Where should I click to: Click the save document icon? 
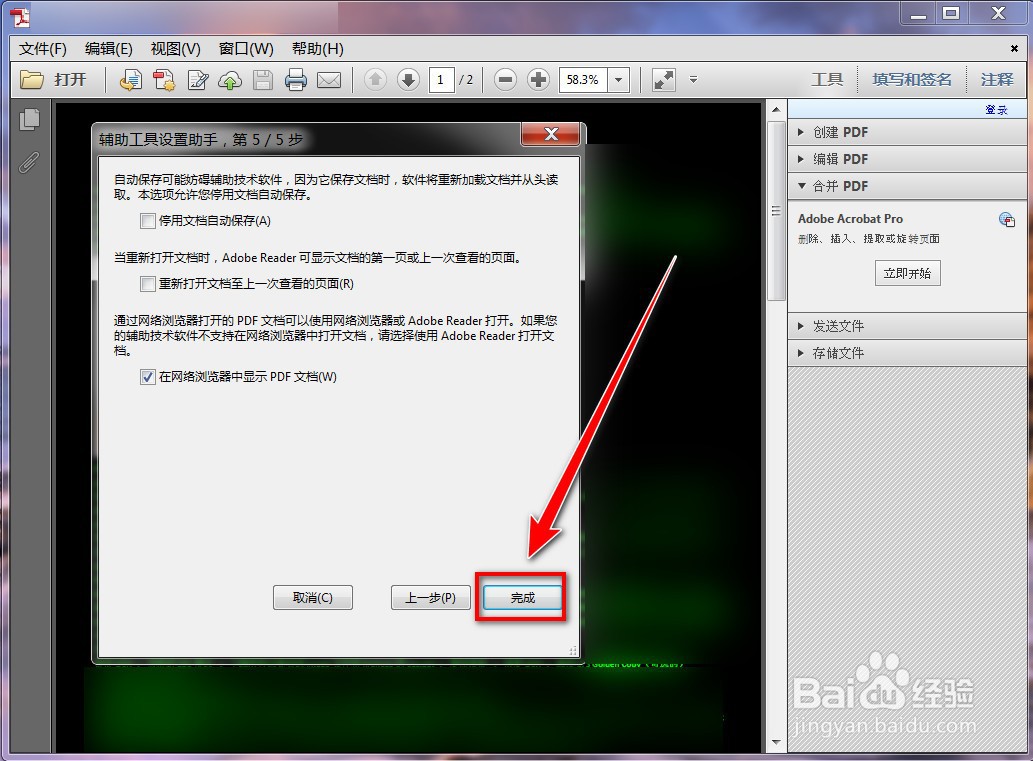(x=263, y=79)
